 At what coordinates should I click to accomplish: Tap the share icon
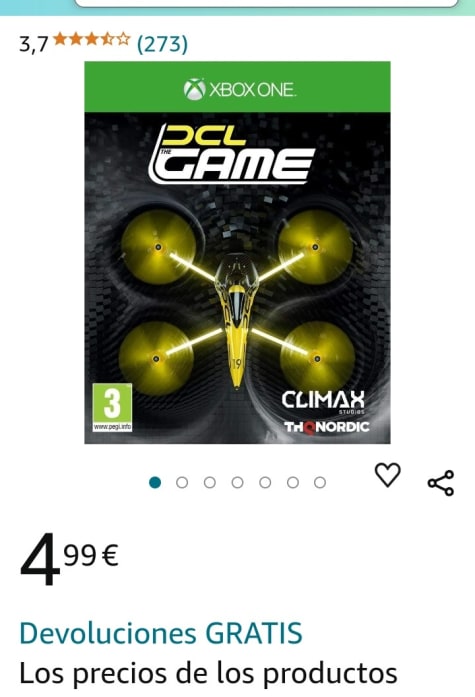(441, 483)
